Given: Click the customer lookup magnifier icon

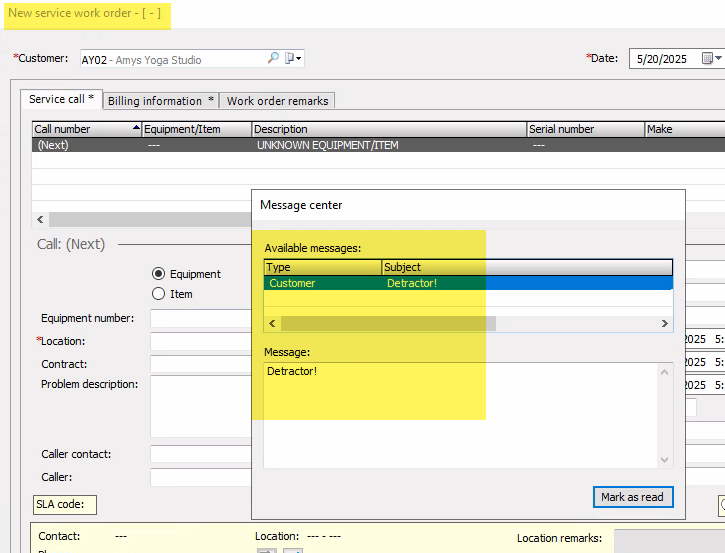Looking at the screenshot, I should point(273,58).
